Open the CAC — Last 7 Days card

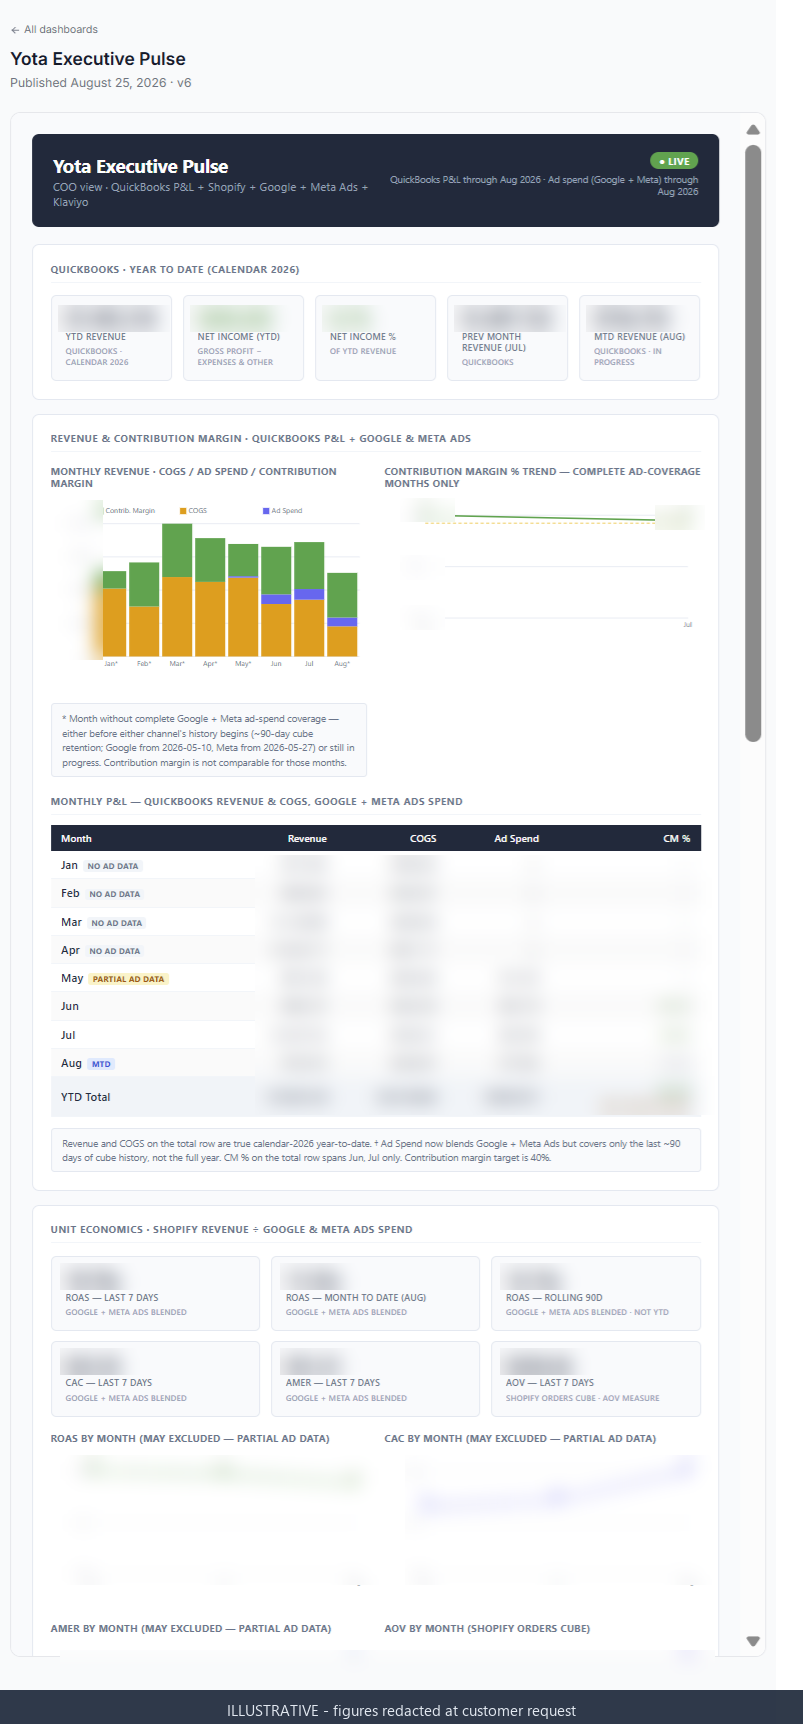click(x=155, y=1379)
